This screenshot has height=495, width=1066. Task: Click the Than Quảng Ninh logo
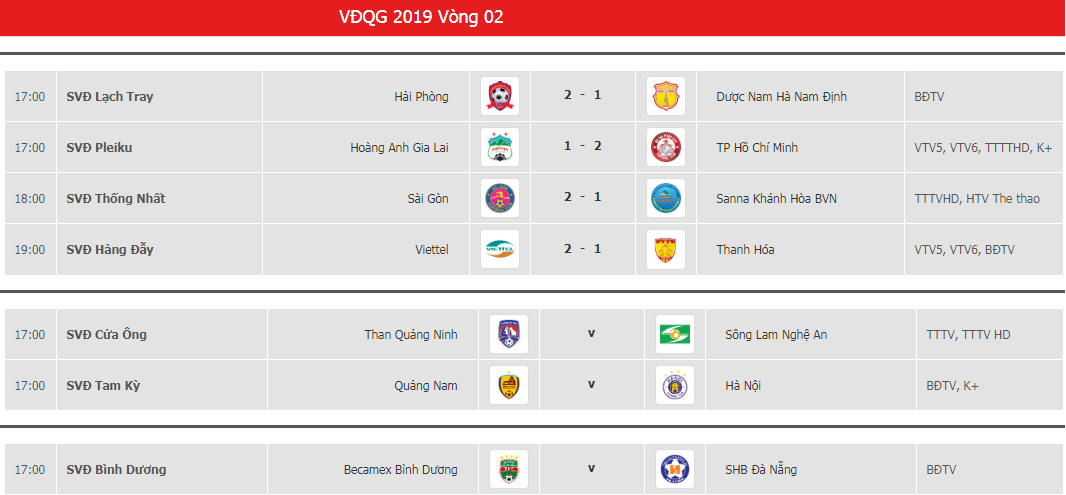508,335
